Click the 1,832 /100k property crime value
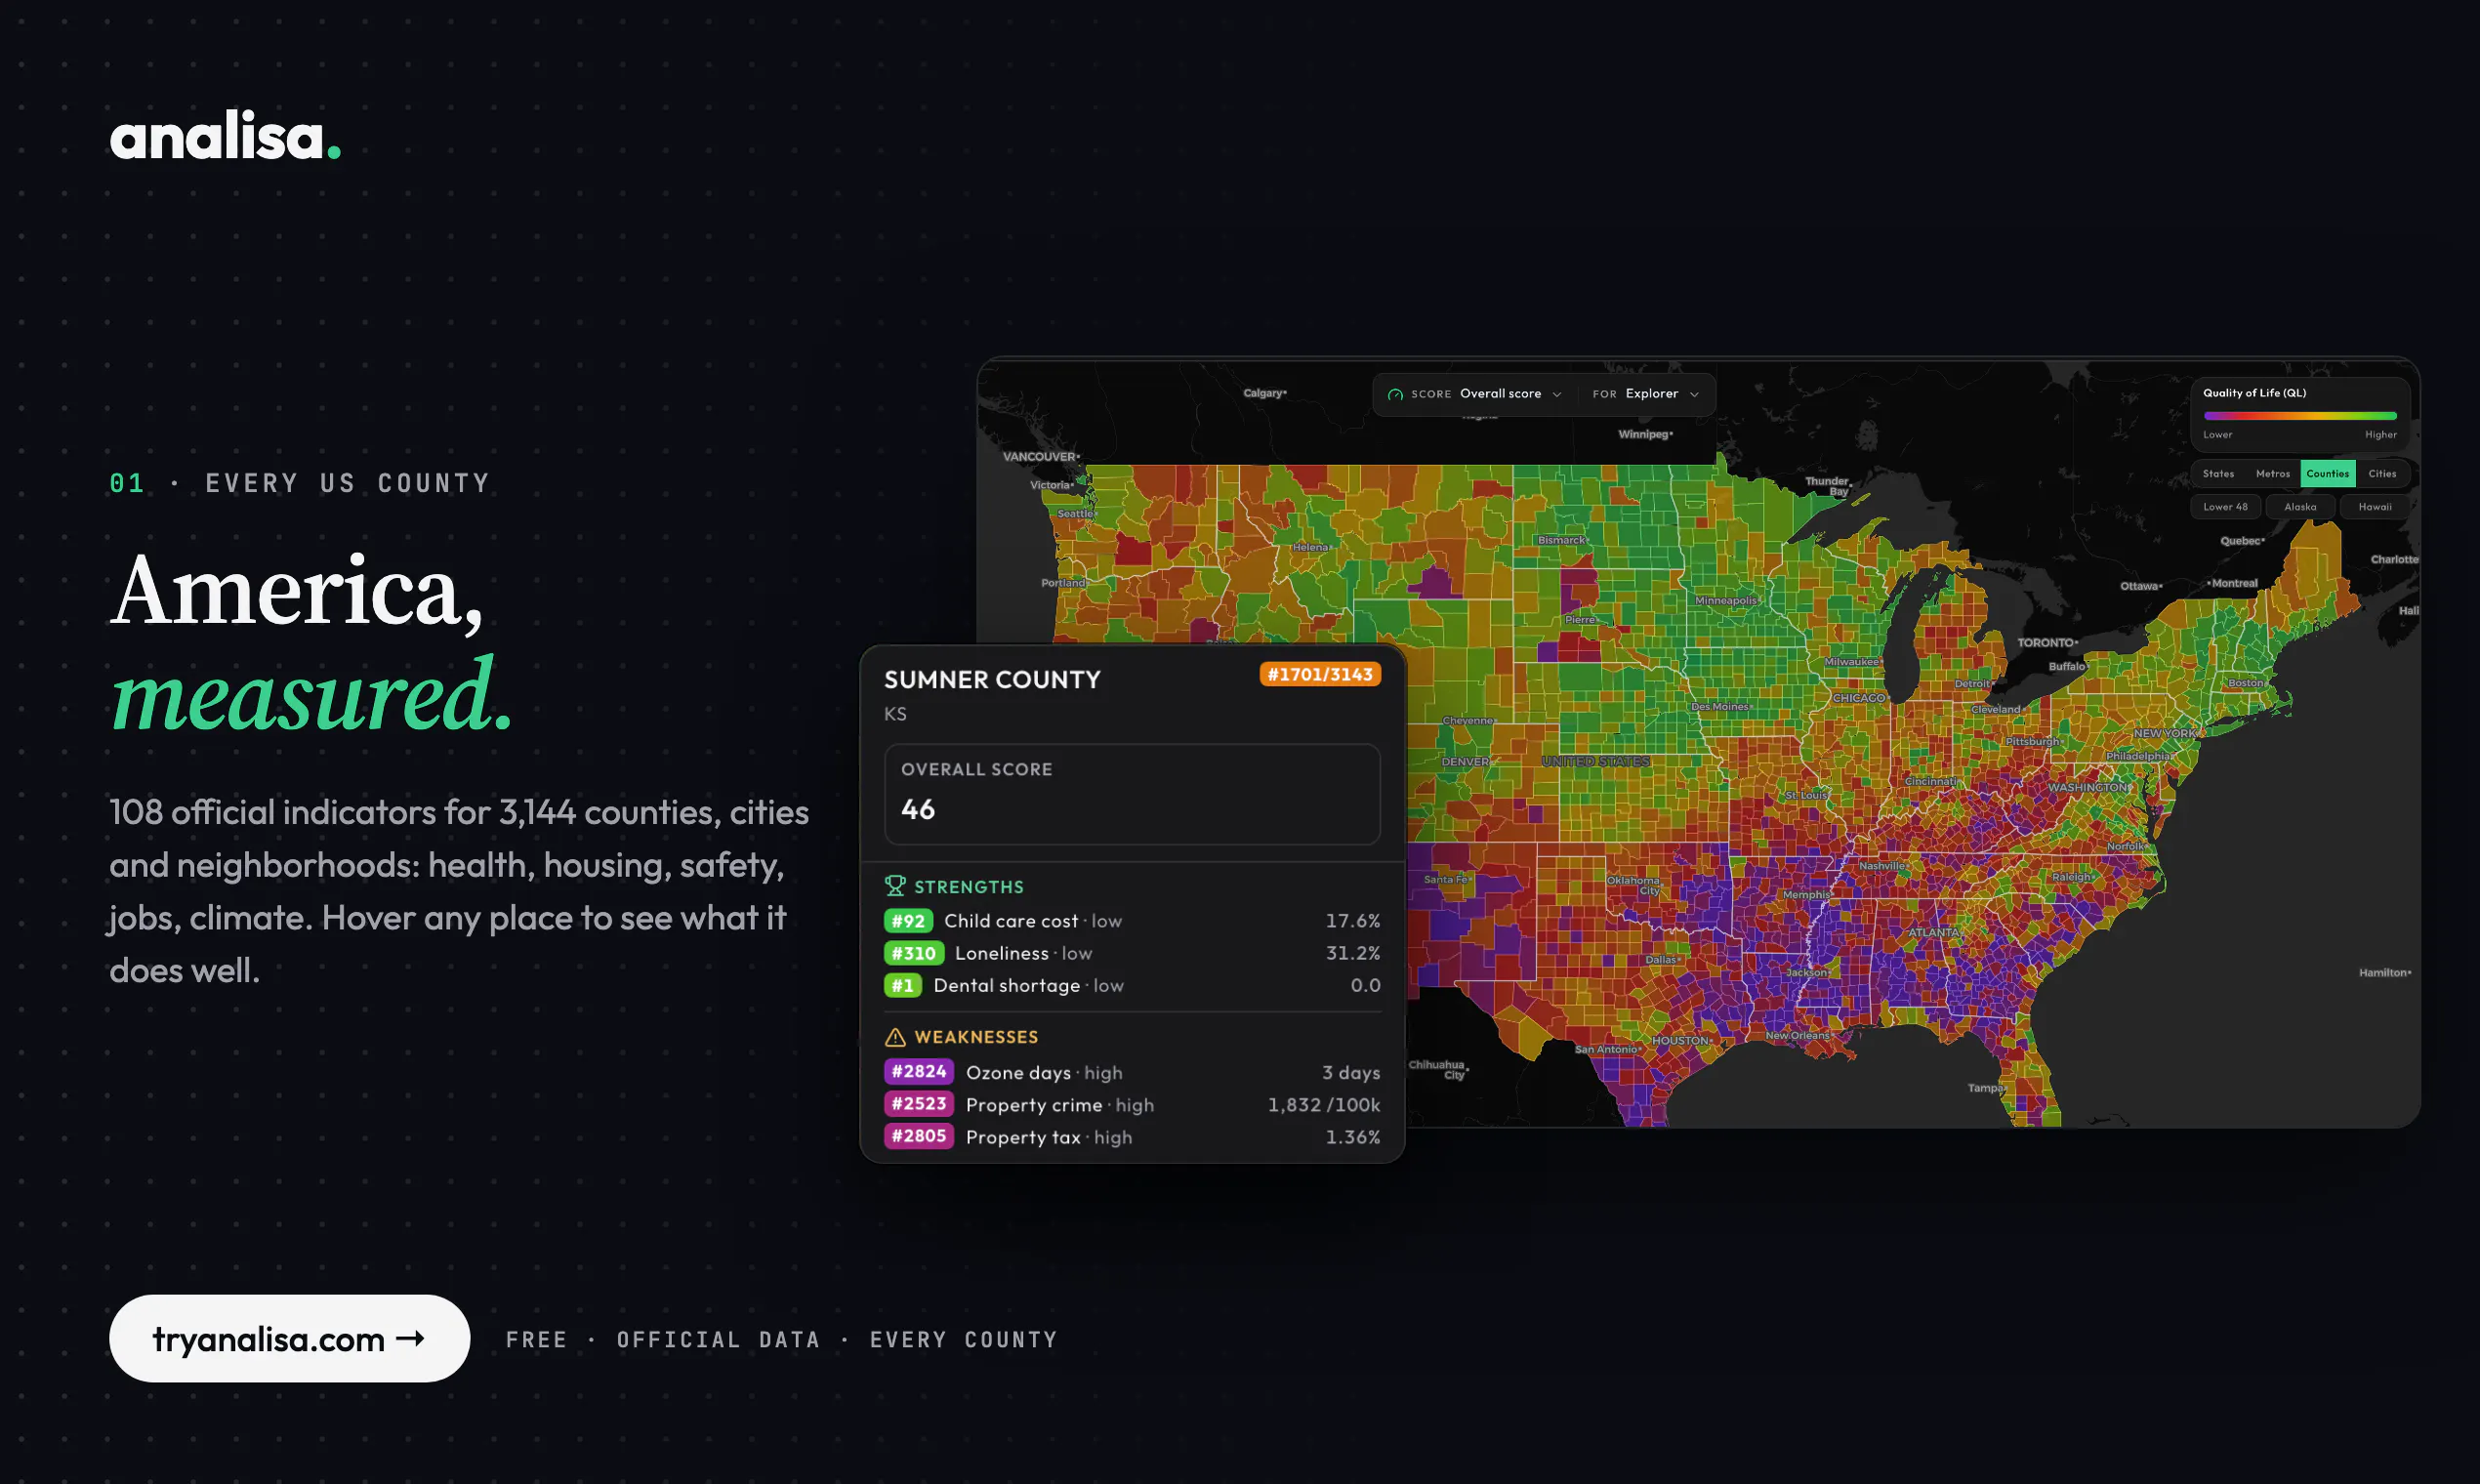Screen dimensions: 2480x1484 (1324, 1104)
